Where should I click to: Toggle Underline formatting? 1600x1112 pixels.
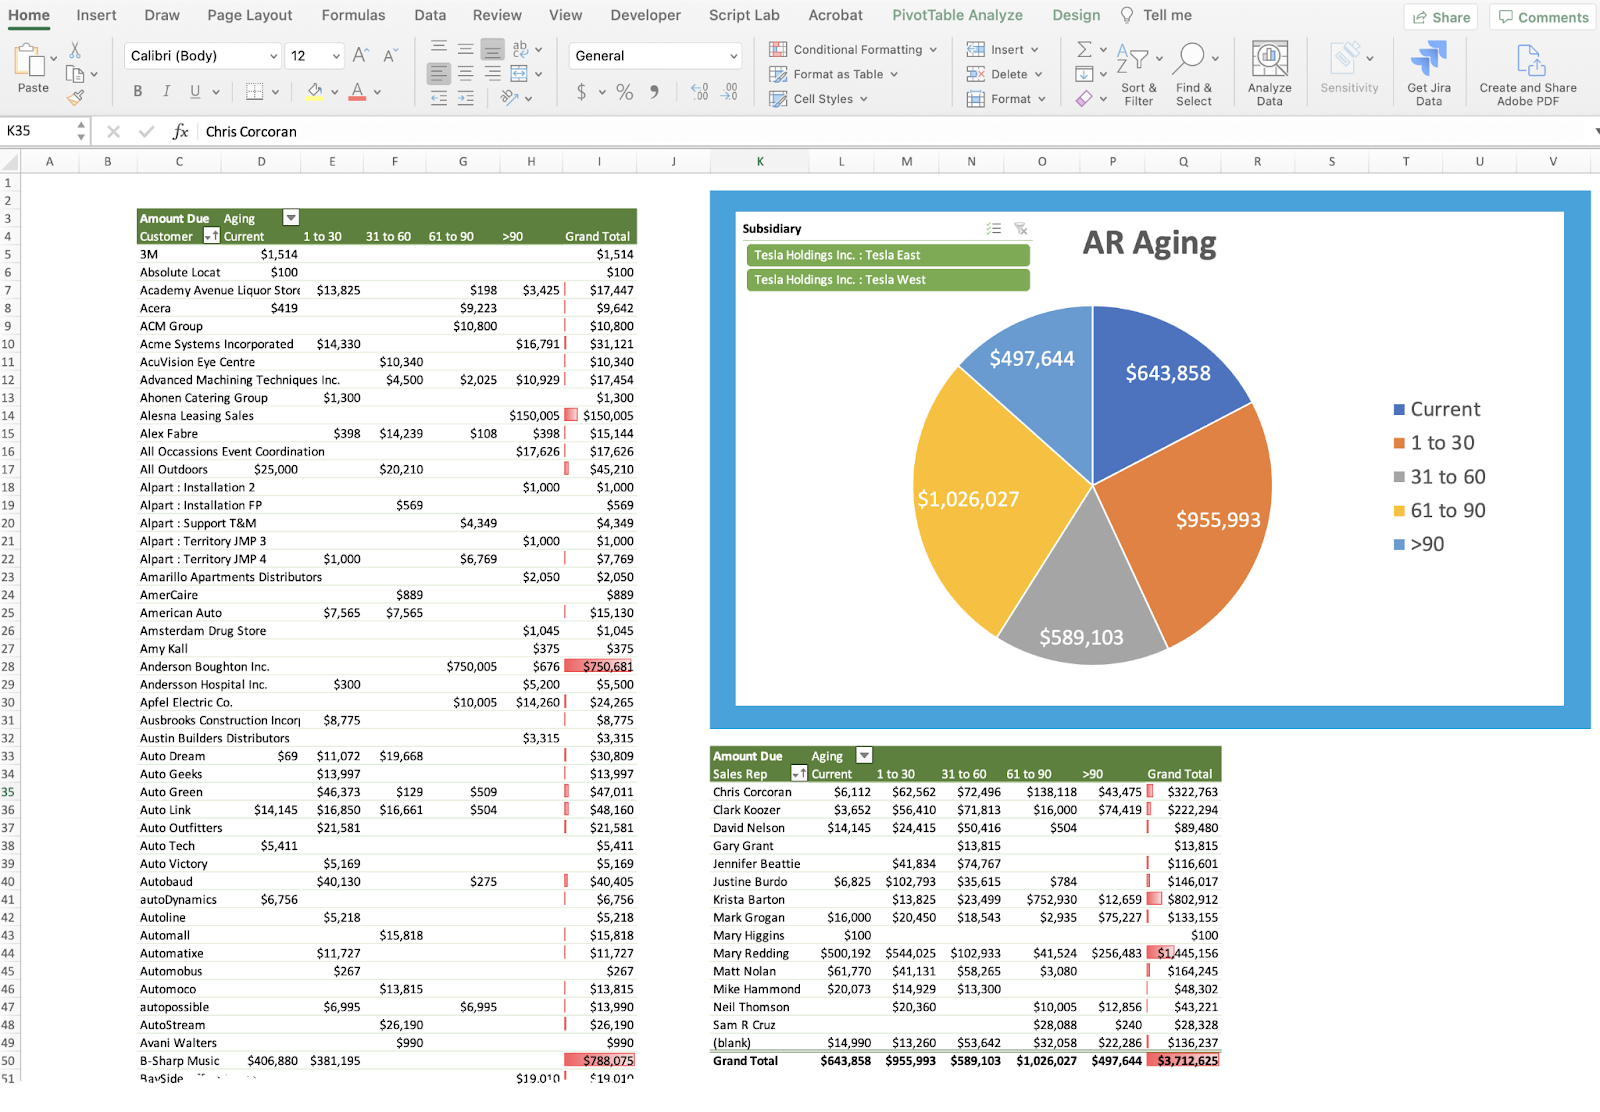click(x=195, y=92)
